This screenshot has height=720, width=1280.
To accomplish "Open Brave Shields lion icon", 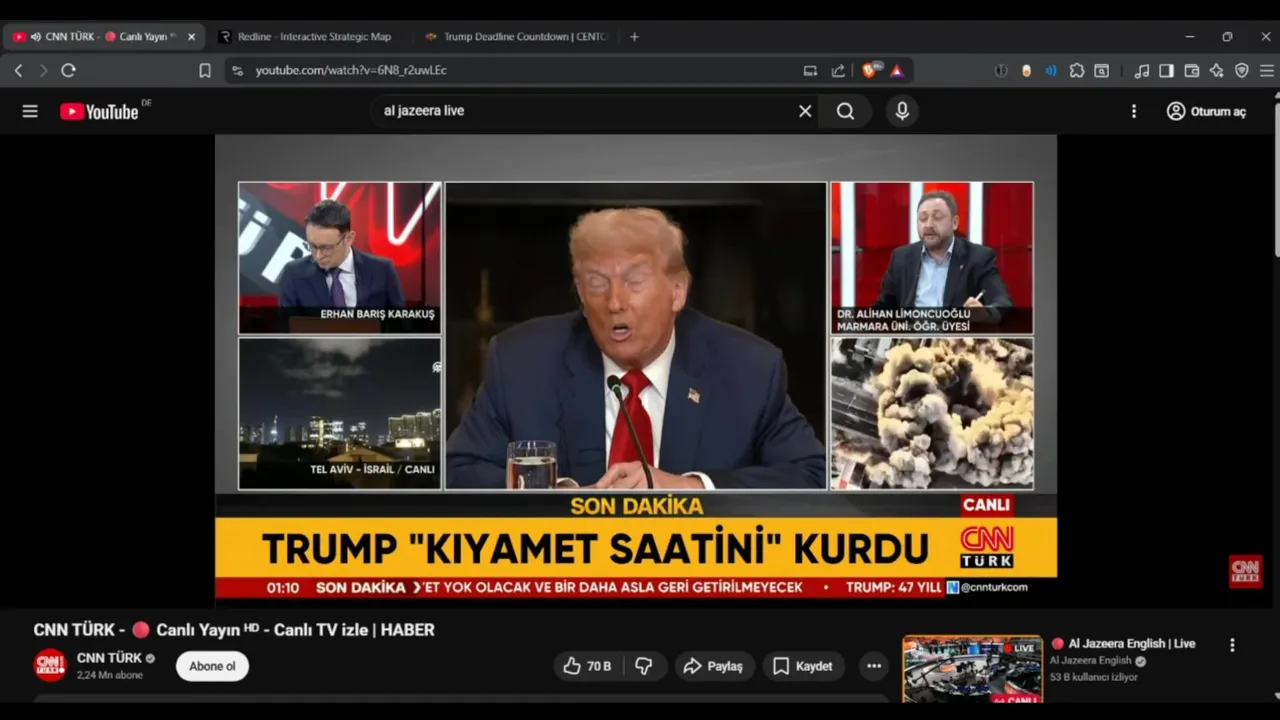I will 871,70.
